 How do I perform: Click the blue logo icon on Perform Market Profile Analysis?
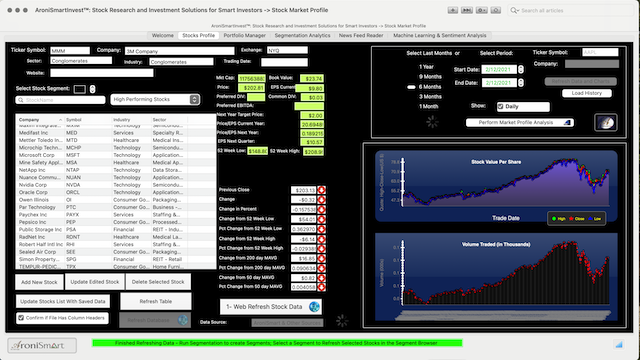567,122
